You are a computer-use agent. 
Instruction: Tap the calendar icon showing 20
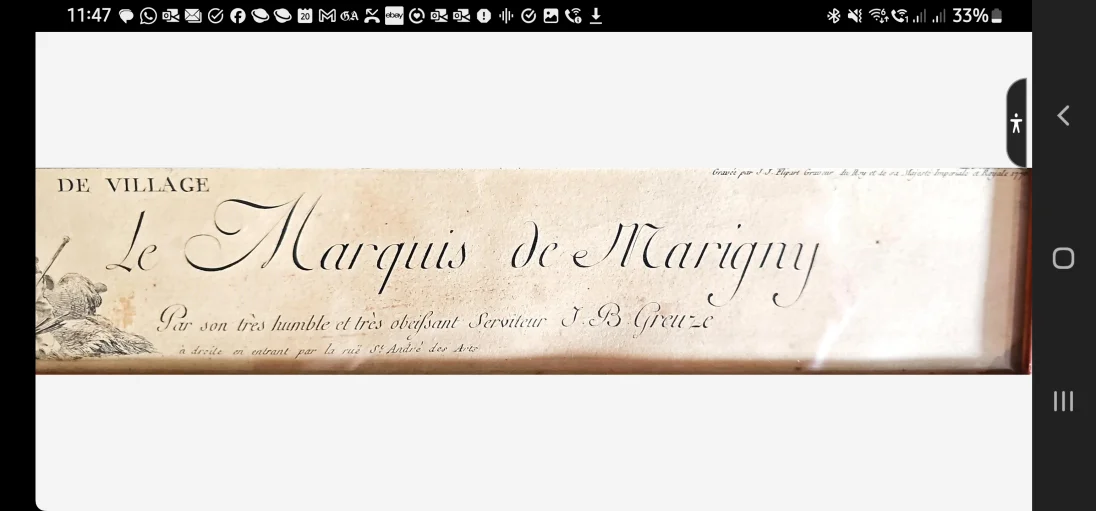[x=305, y=16]
